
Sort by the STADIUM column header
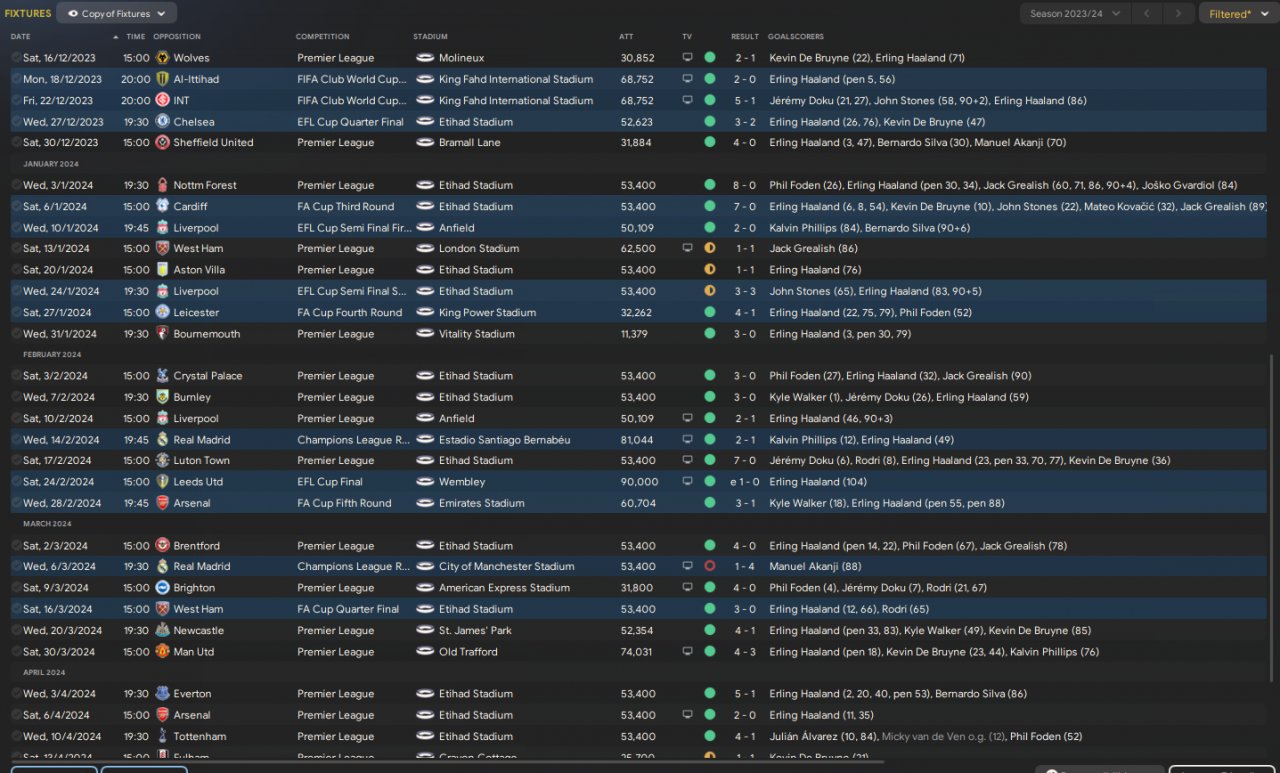(430, 37)
